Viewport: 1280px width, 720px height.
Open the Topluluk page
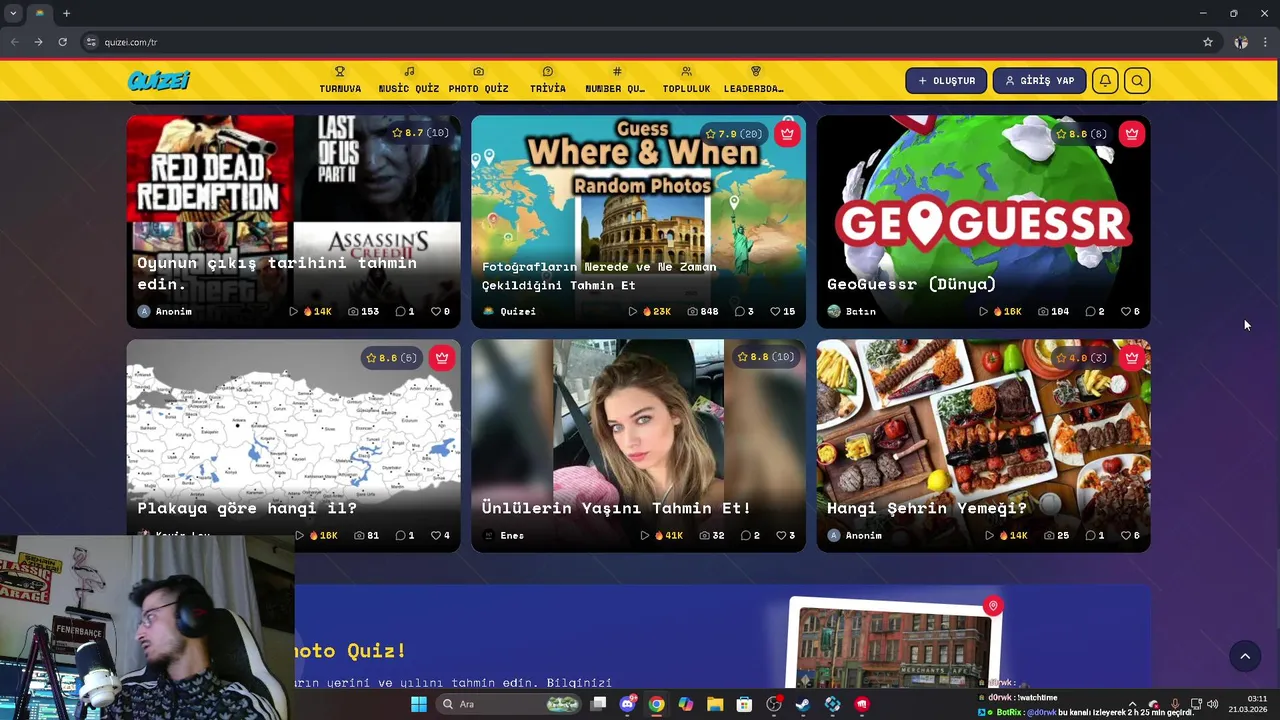pyautogui.click(x=686, y=80)
